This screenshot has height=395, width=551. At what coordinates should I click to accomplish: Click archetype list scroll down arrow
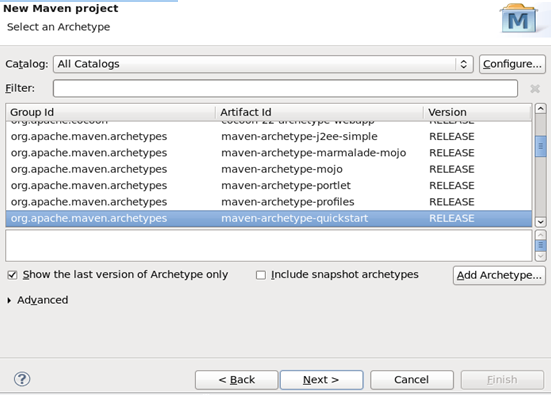click(x=540, y=222)
